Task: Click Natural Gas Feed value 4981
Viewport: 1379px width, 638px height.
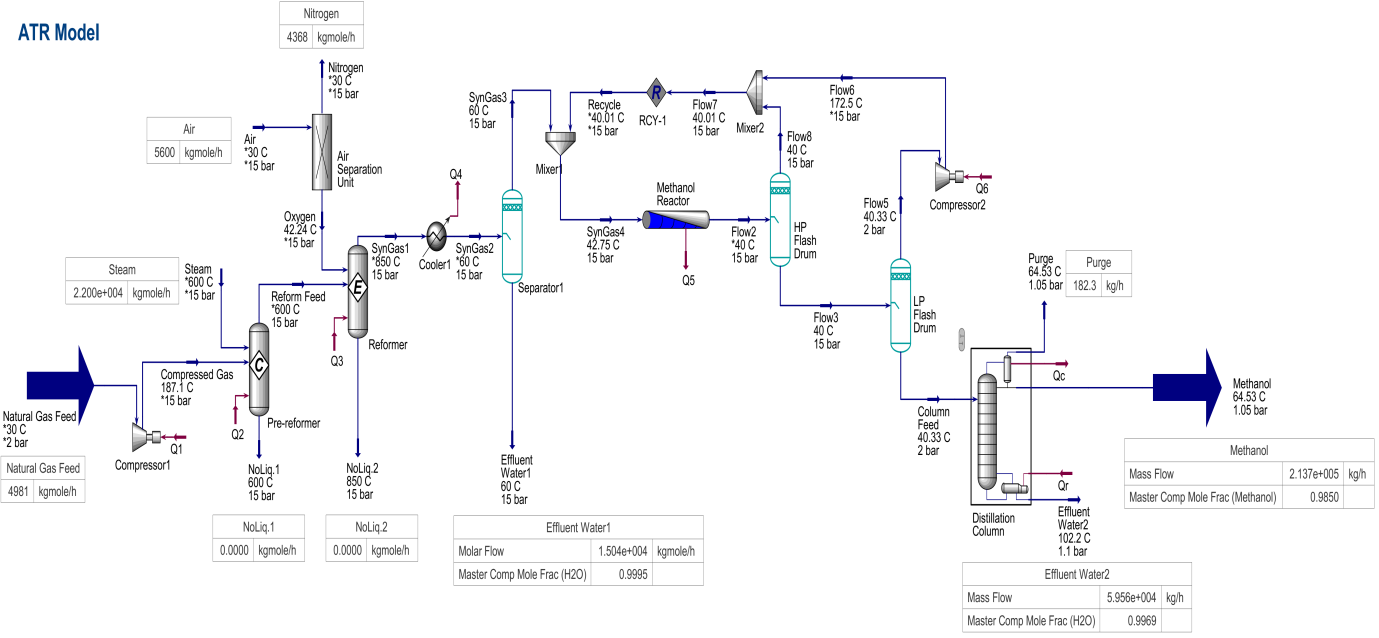Action: tap(19, 491)
